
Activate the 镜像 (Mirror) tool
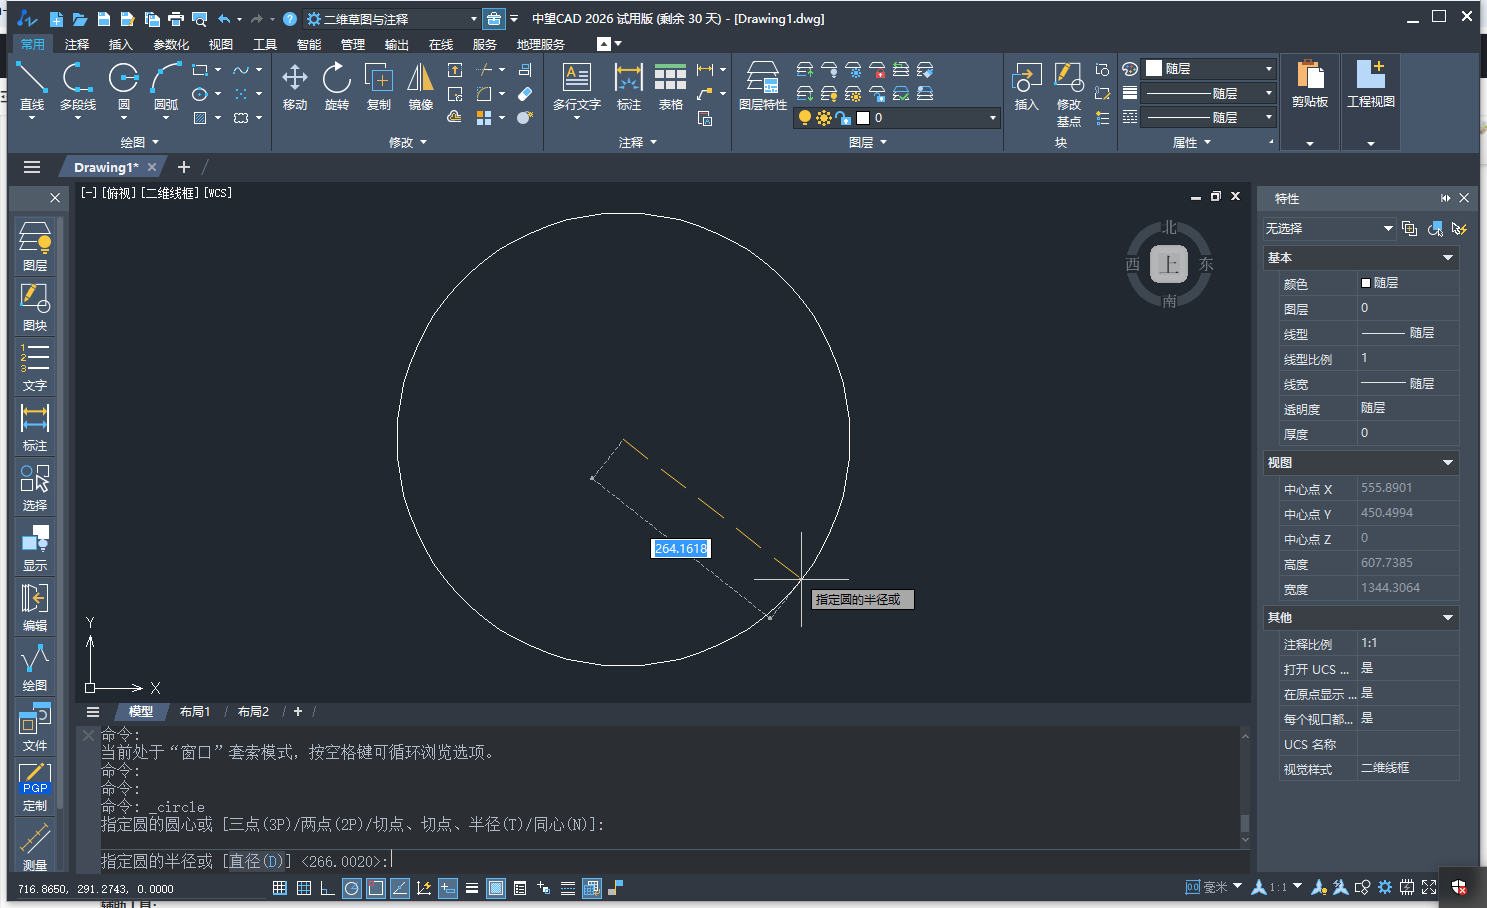tap(421, 86)
